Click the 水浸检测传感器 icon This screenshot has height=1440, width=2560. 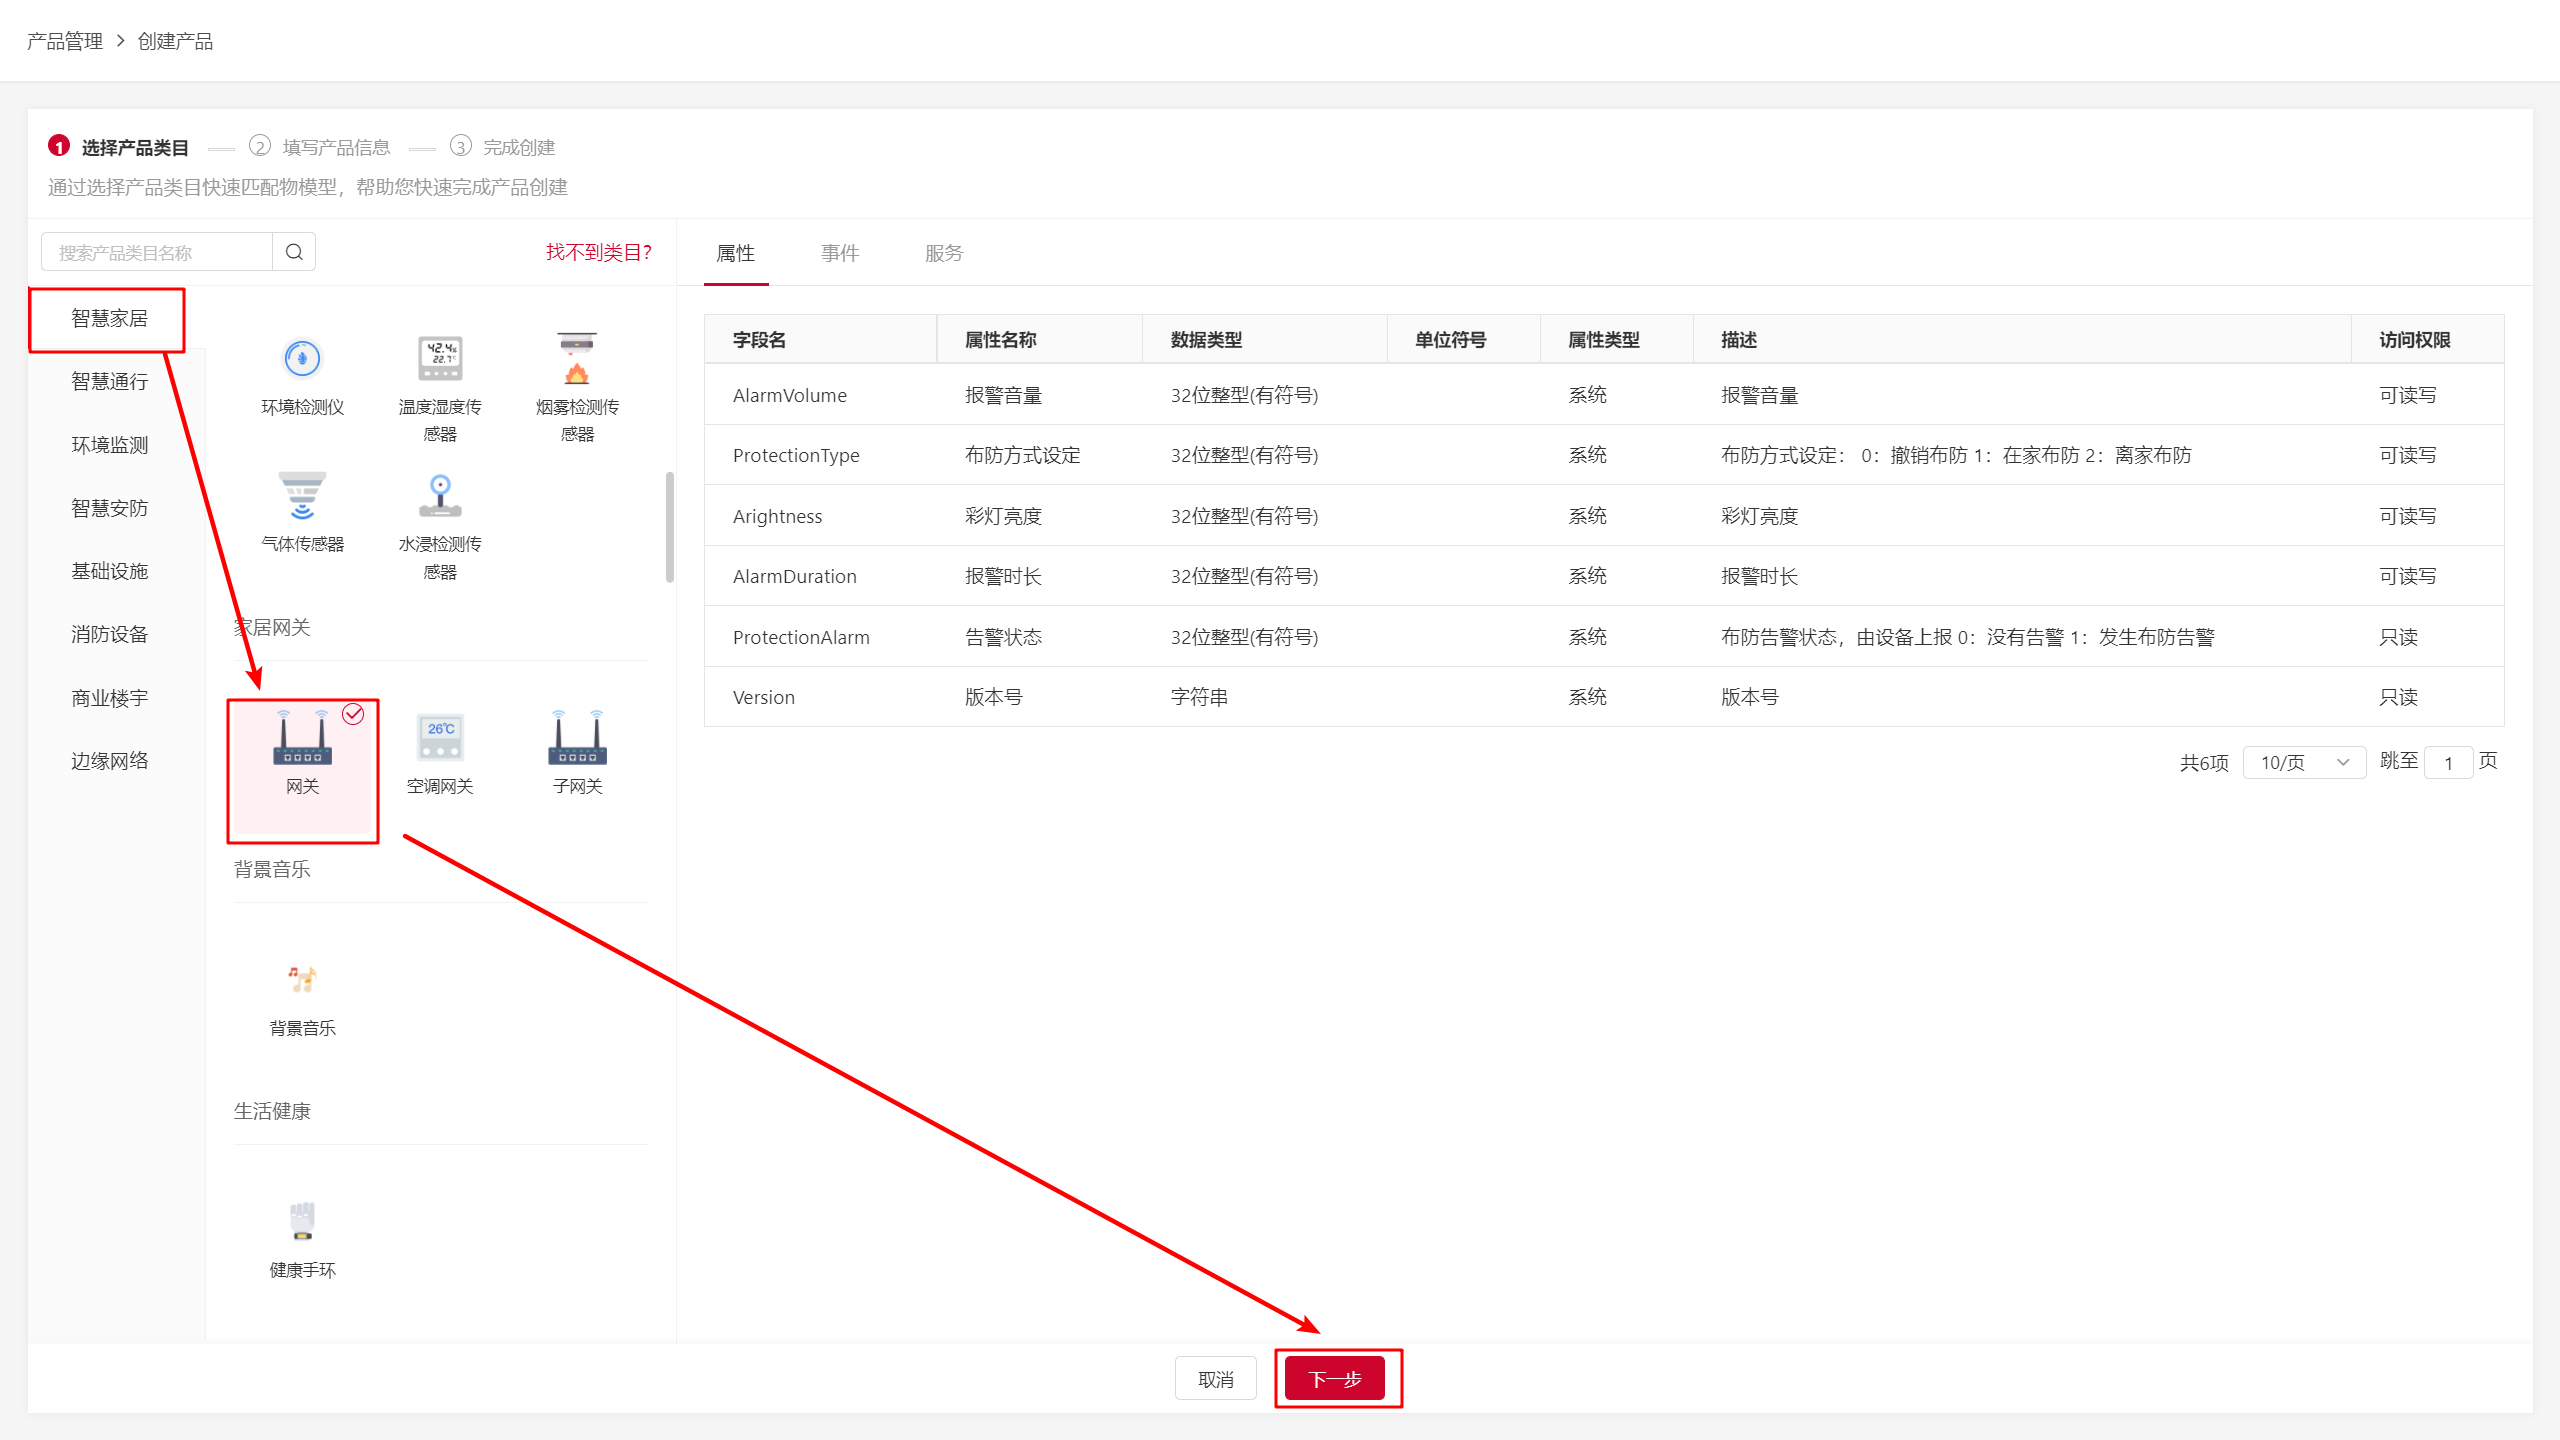(x=440, y=497)
